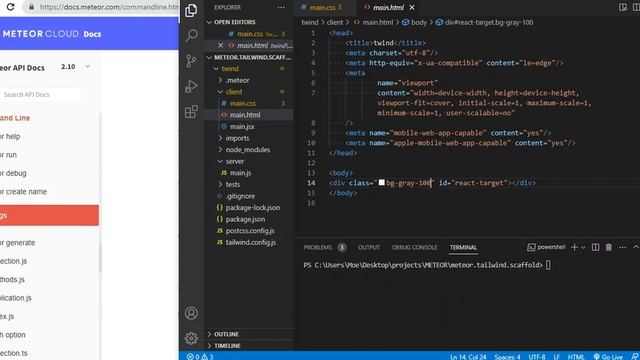The image size is (640, 360).
Task: Expand the Timeline section
Action: (x=209, y=346)
